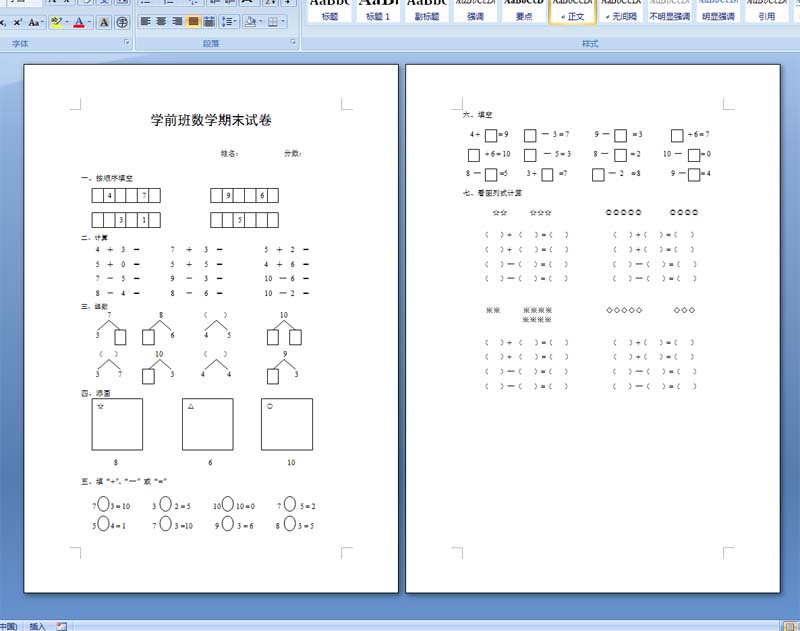Center align the text
Viewport: 800px width, 631px height.
[x=161, y=21]
